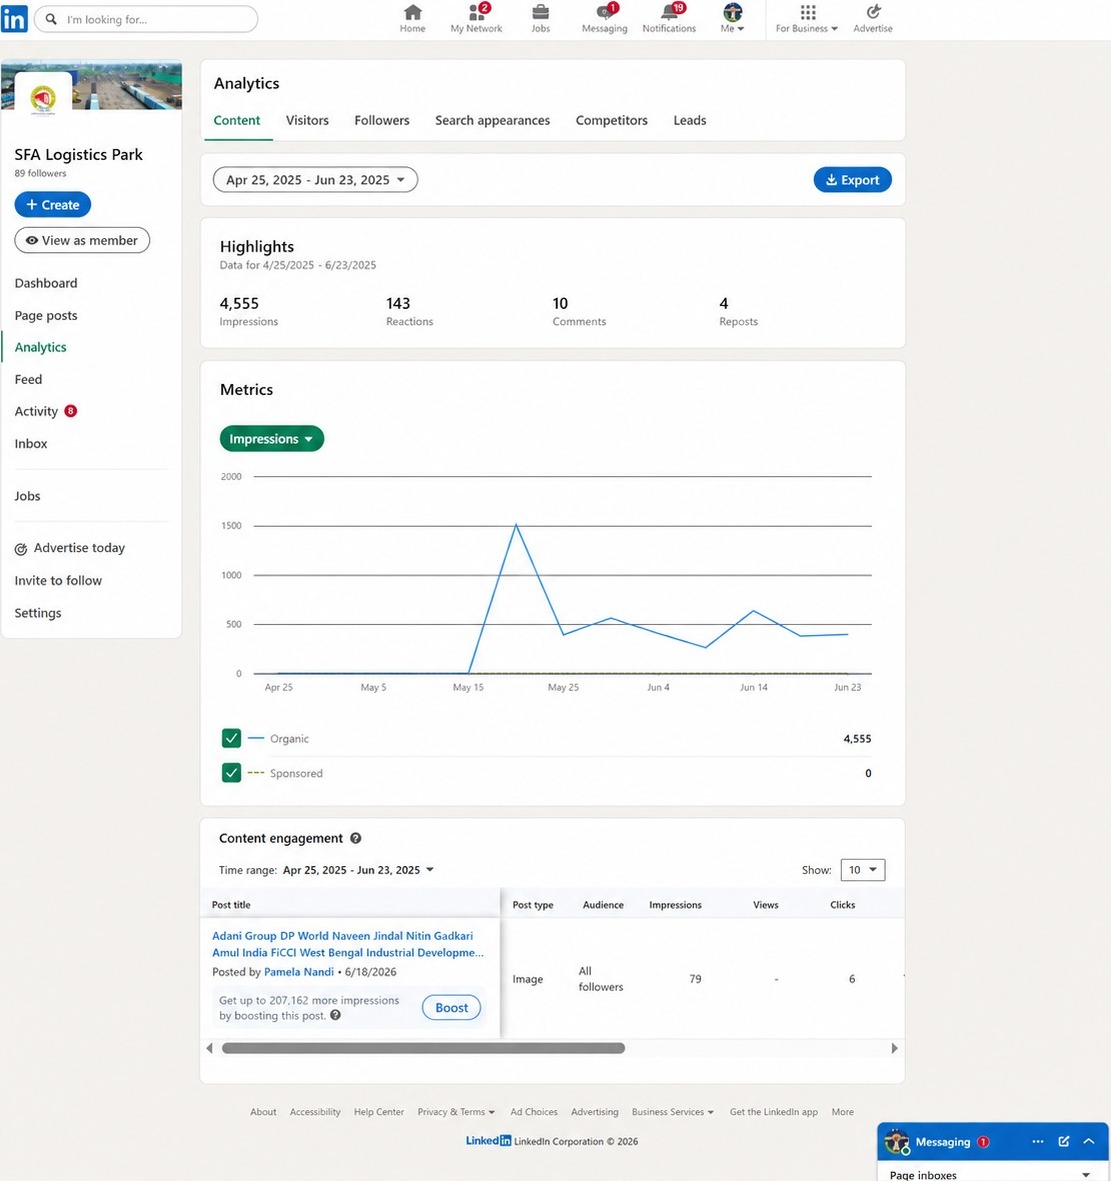This screenshot has width=1111, height=1181.
Task: Click the Boost button
Action: [x=451, y=1008]
